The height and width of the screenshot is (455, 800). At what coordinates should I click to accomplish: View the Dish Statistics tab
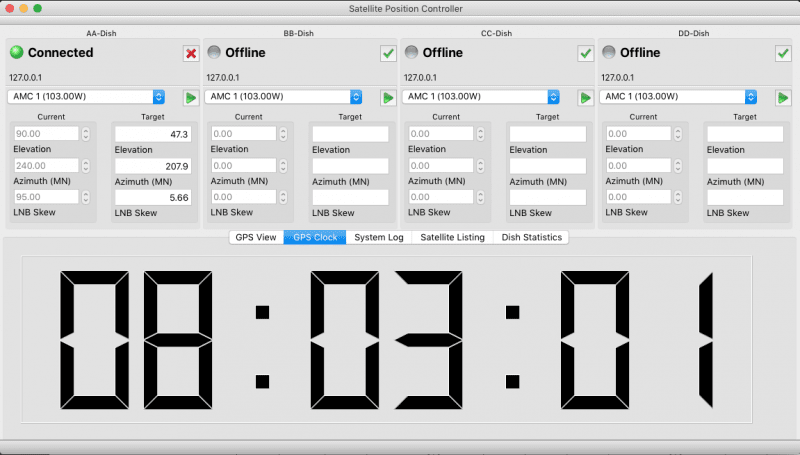[532, 237]
